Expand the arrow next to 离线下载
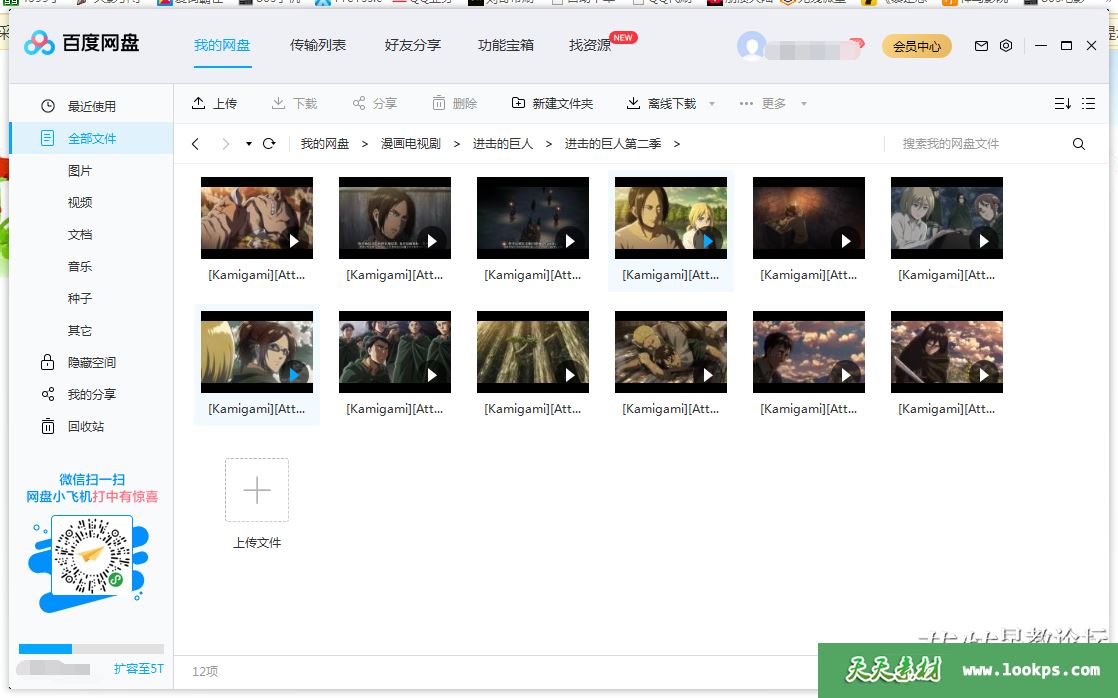This screenshot has height=698, width=1118. point(712,104)
